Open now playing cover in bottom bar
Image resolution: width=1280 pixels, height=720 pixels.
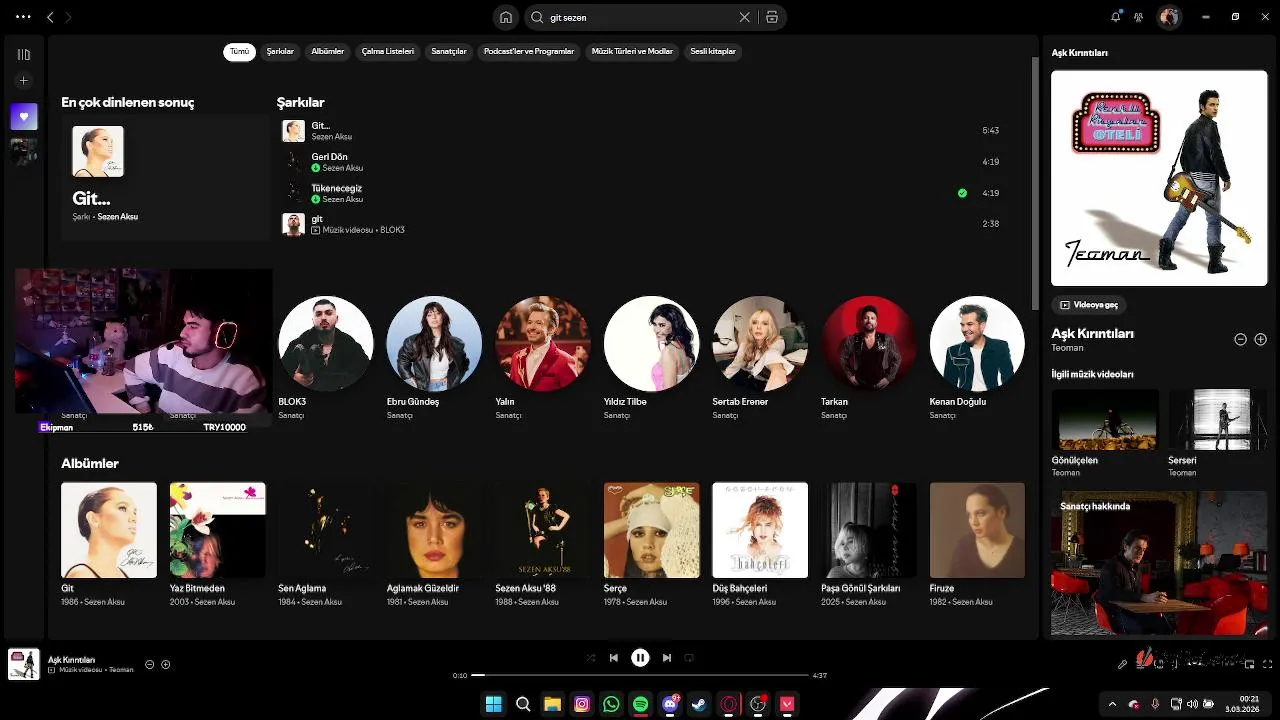(24, 664)
